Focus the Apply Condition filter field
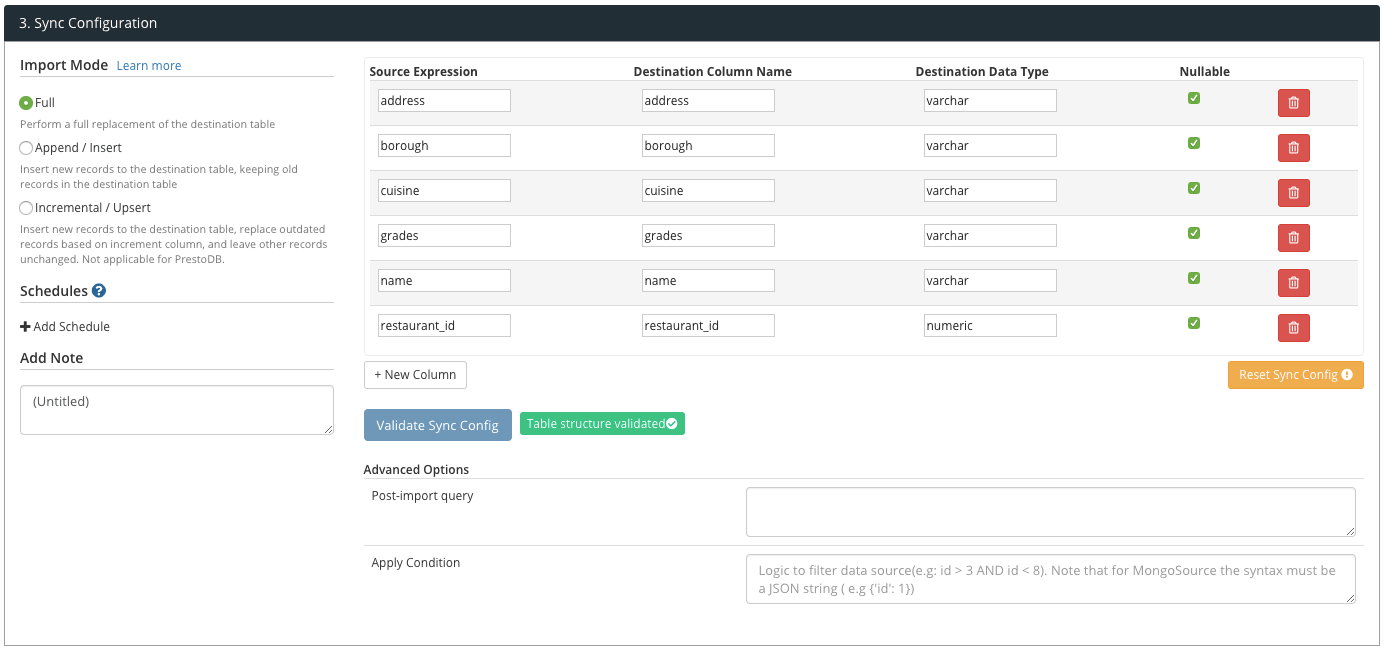The height and width of the screenshot is (650, 1384). [1050, 578]
